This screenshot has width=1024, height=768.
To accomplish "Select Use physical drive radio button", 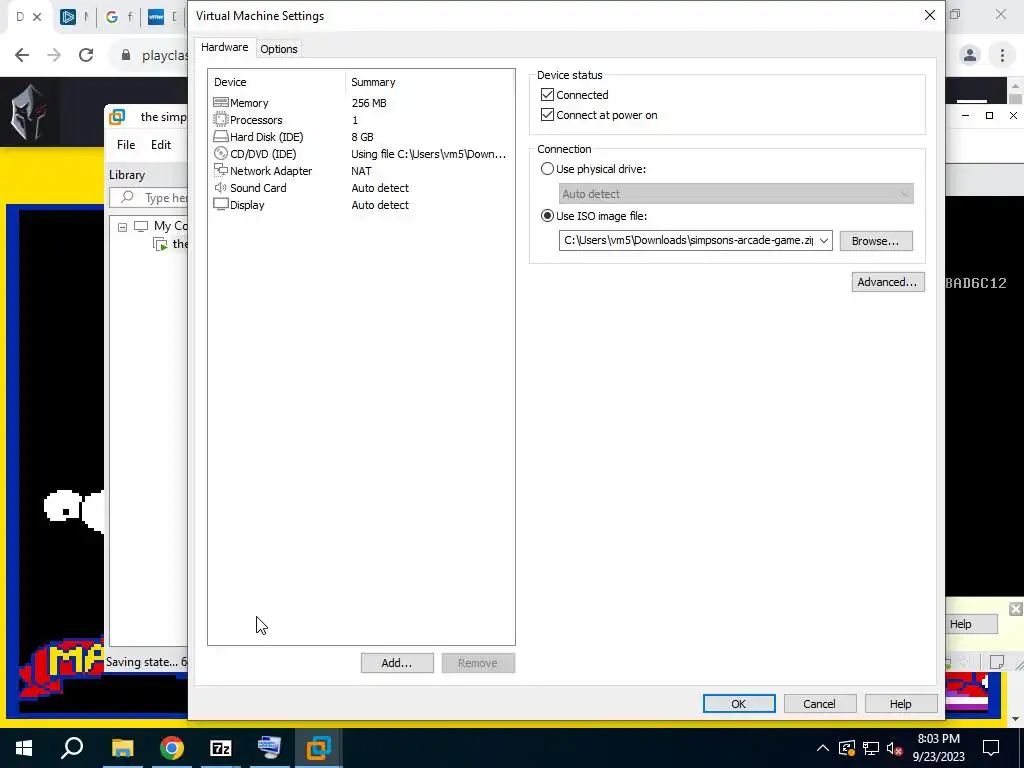I will (547, 168).
